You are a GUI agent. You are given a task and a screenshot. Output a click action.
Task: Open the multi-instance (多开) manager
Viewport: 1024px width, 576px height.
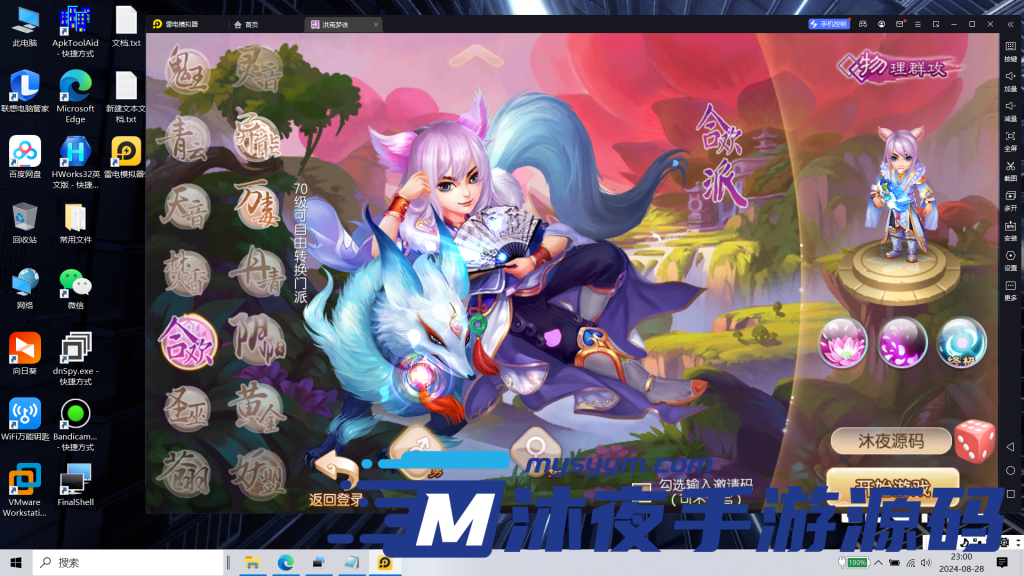pyautogui.click(x=1010, y=200)
